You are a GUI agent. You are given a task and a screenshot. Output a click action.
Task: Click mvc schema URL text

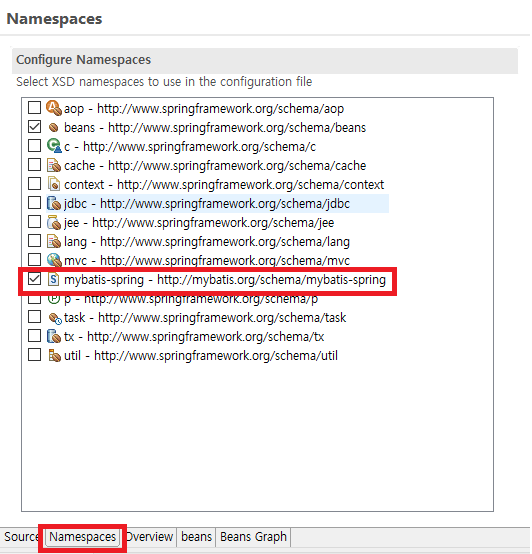[225, 261]
